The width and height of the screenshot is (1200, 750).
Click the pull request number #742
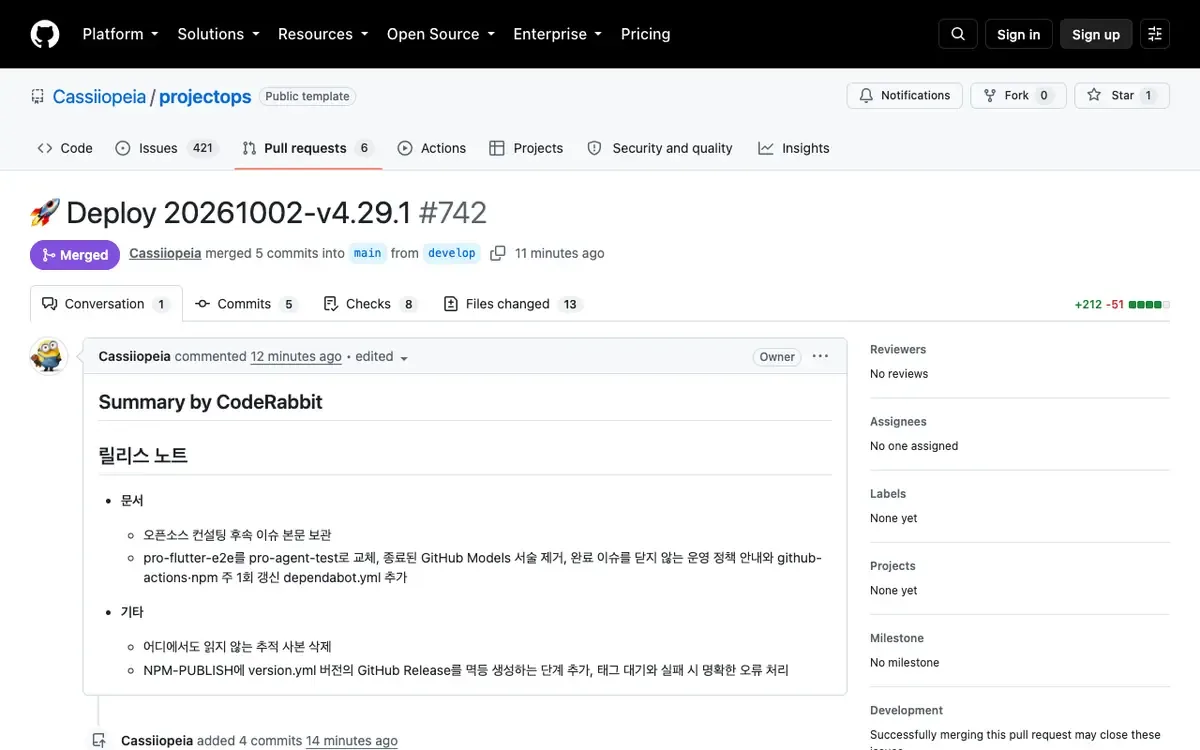pos(453,213)
